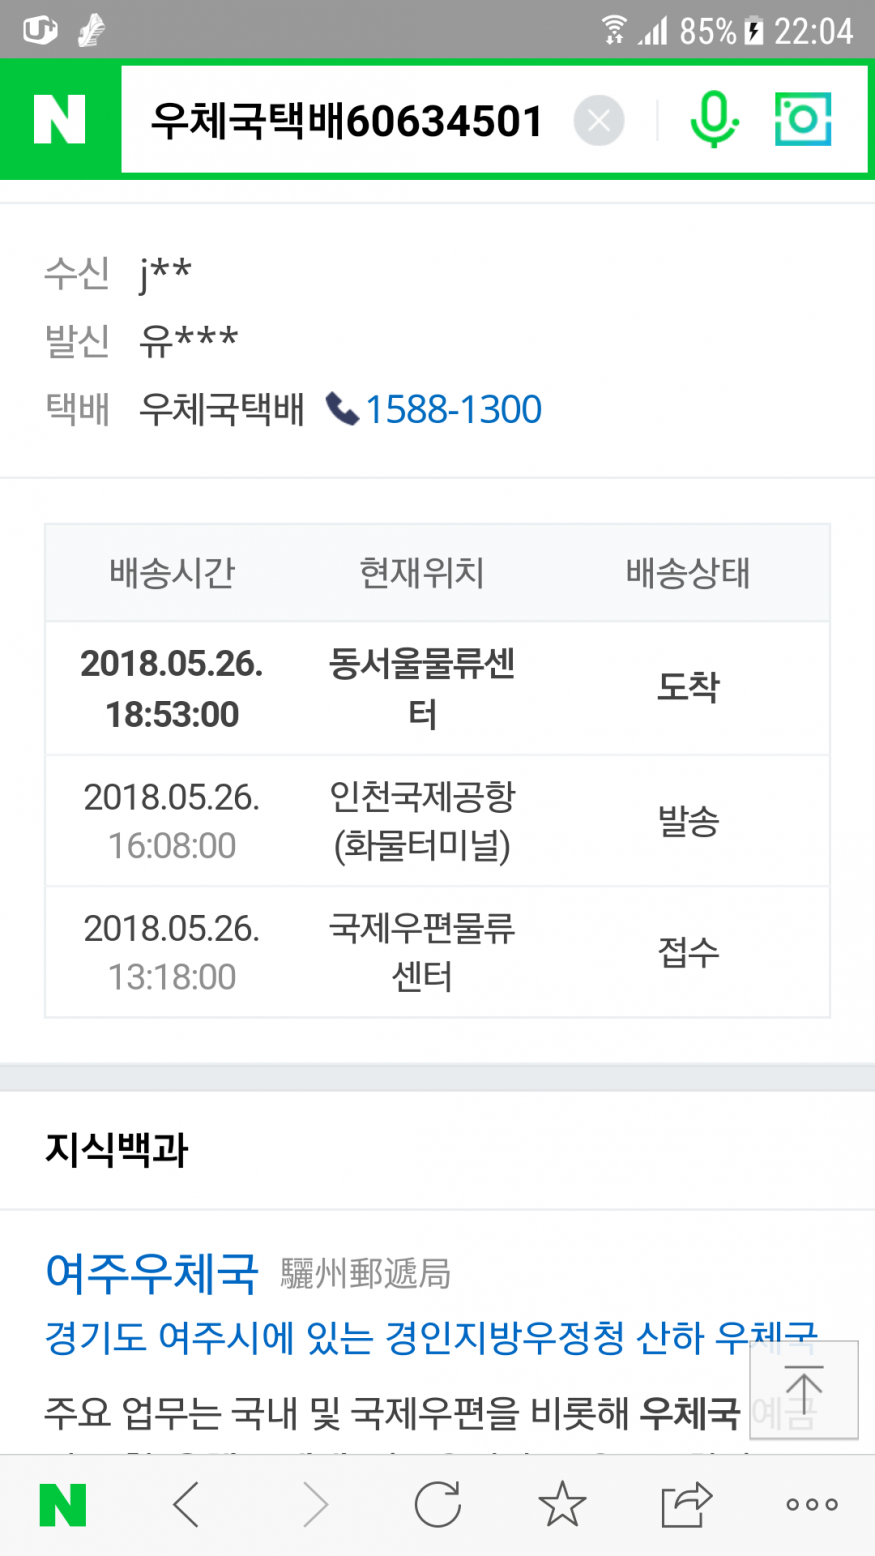
Task: Go to Naver home from bottom bar
Action: click(x=62, y=1504)
